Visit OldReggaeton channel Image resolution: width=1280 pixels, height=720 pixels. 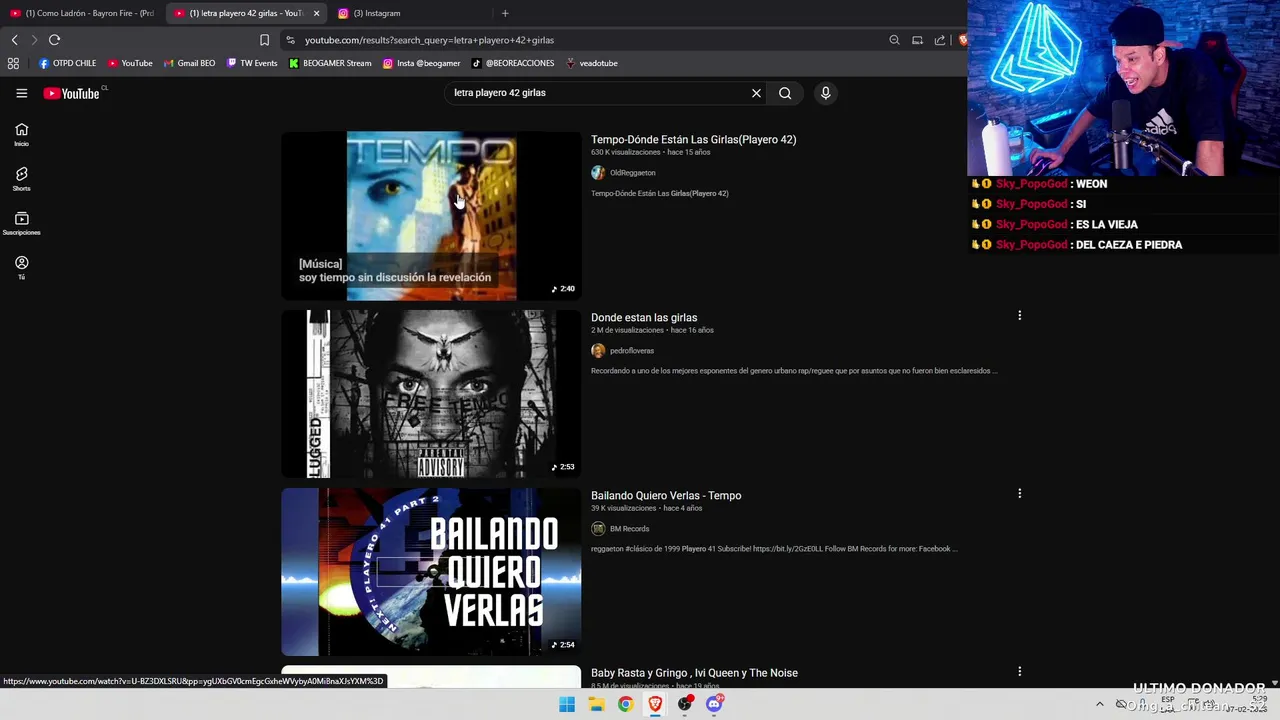pos(633,173)
